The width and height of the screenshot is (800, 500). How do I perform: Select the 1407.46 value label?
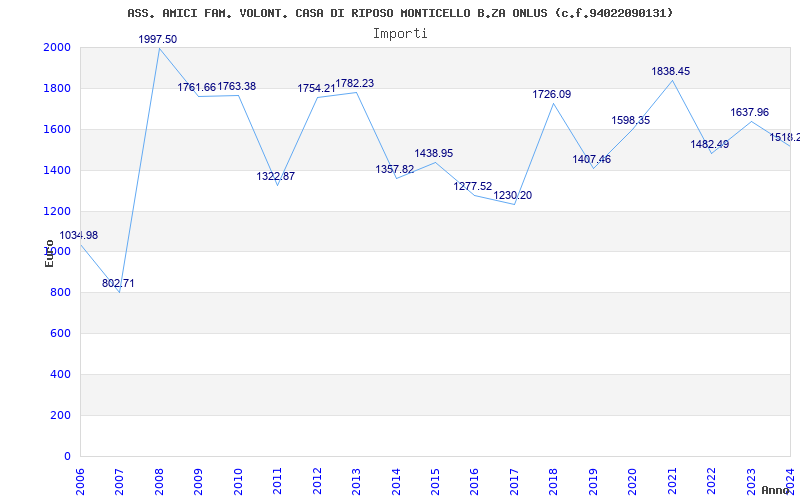591,160
